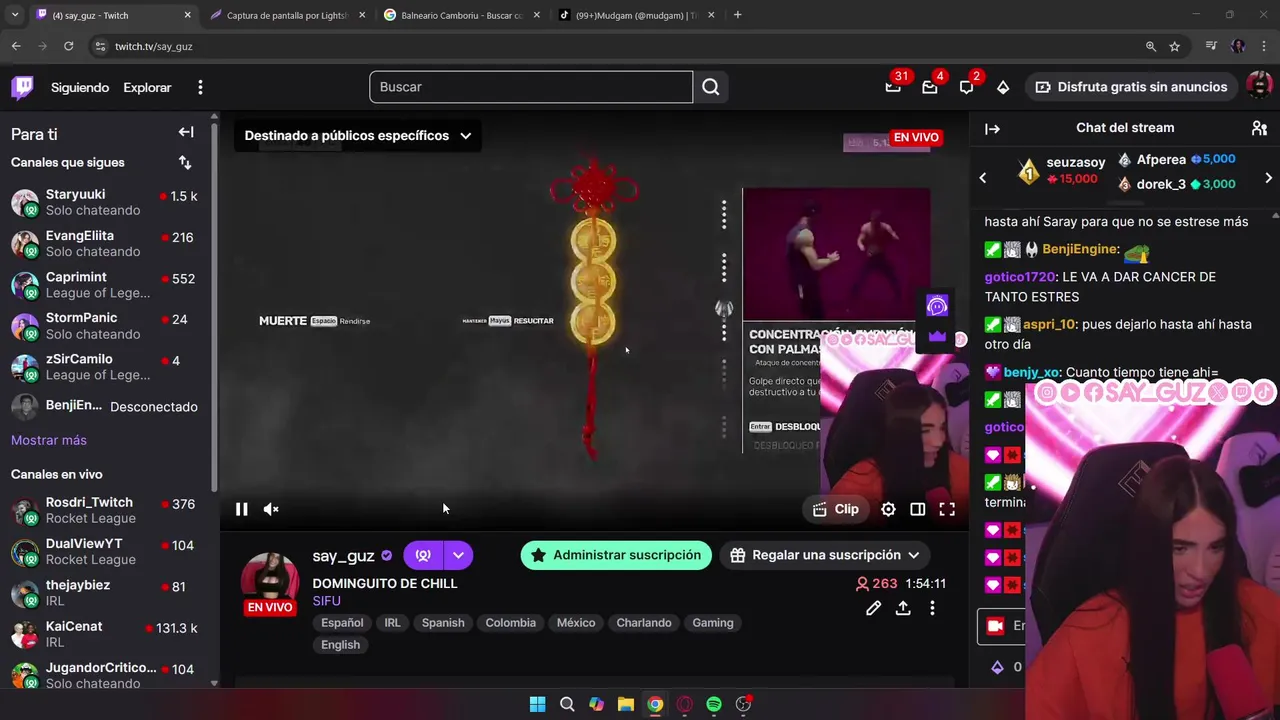Open zSirCamilo channel in sidebar

coord(104,366)
